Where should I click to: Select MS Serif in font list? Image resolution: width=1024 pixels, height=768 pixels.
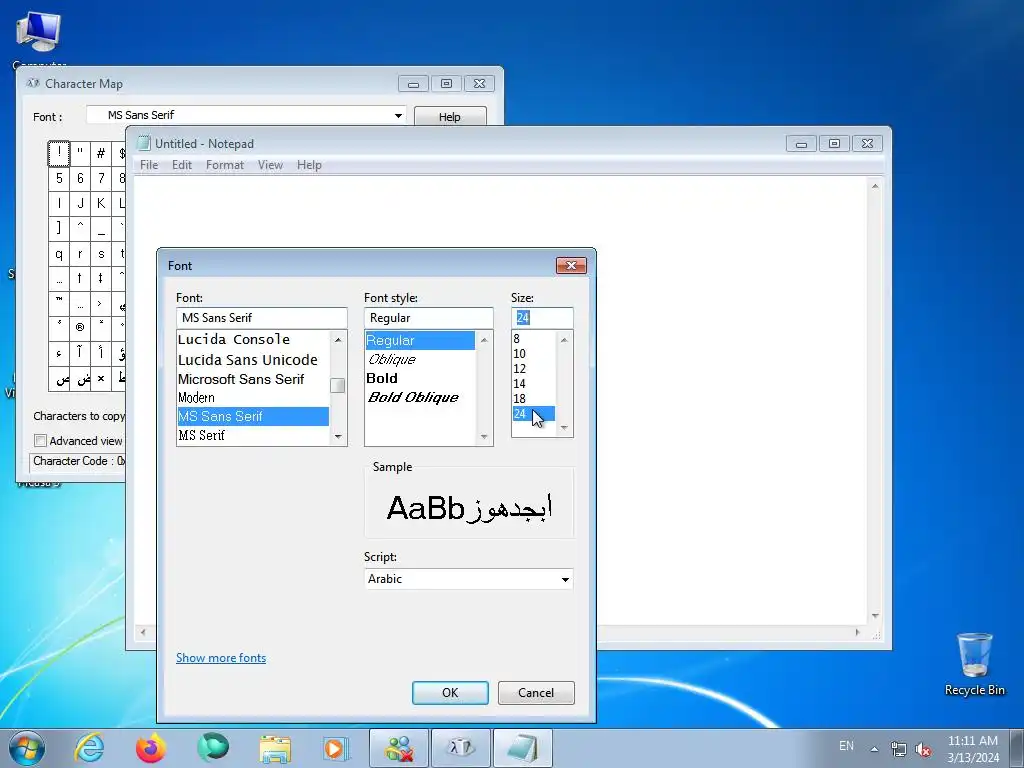253,435
